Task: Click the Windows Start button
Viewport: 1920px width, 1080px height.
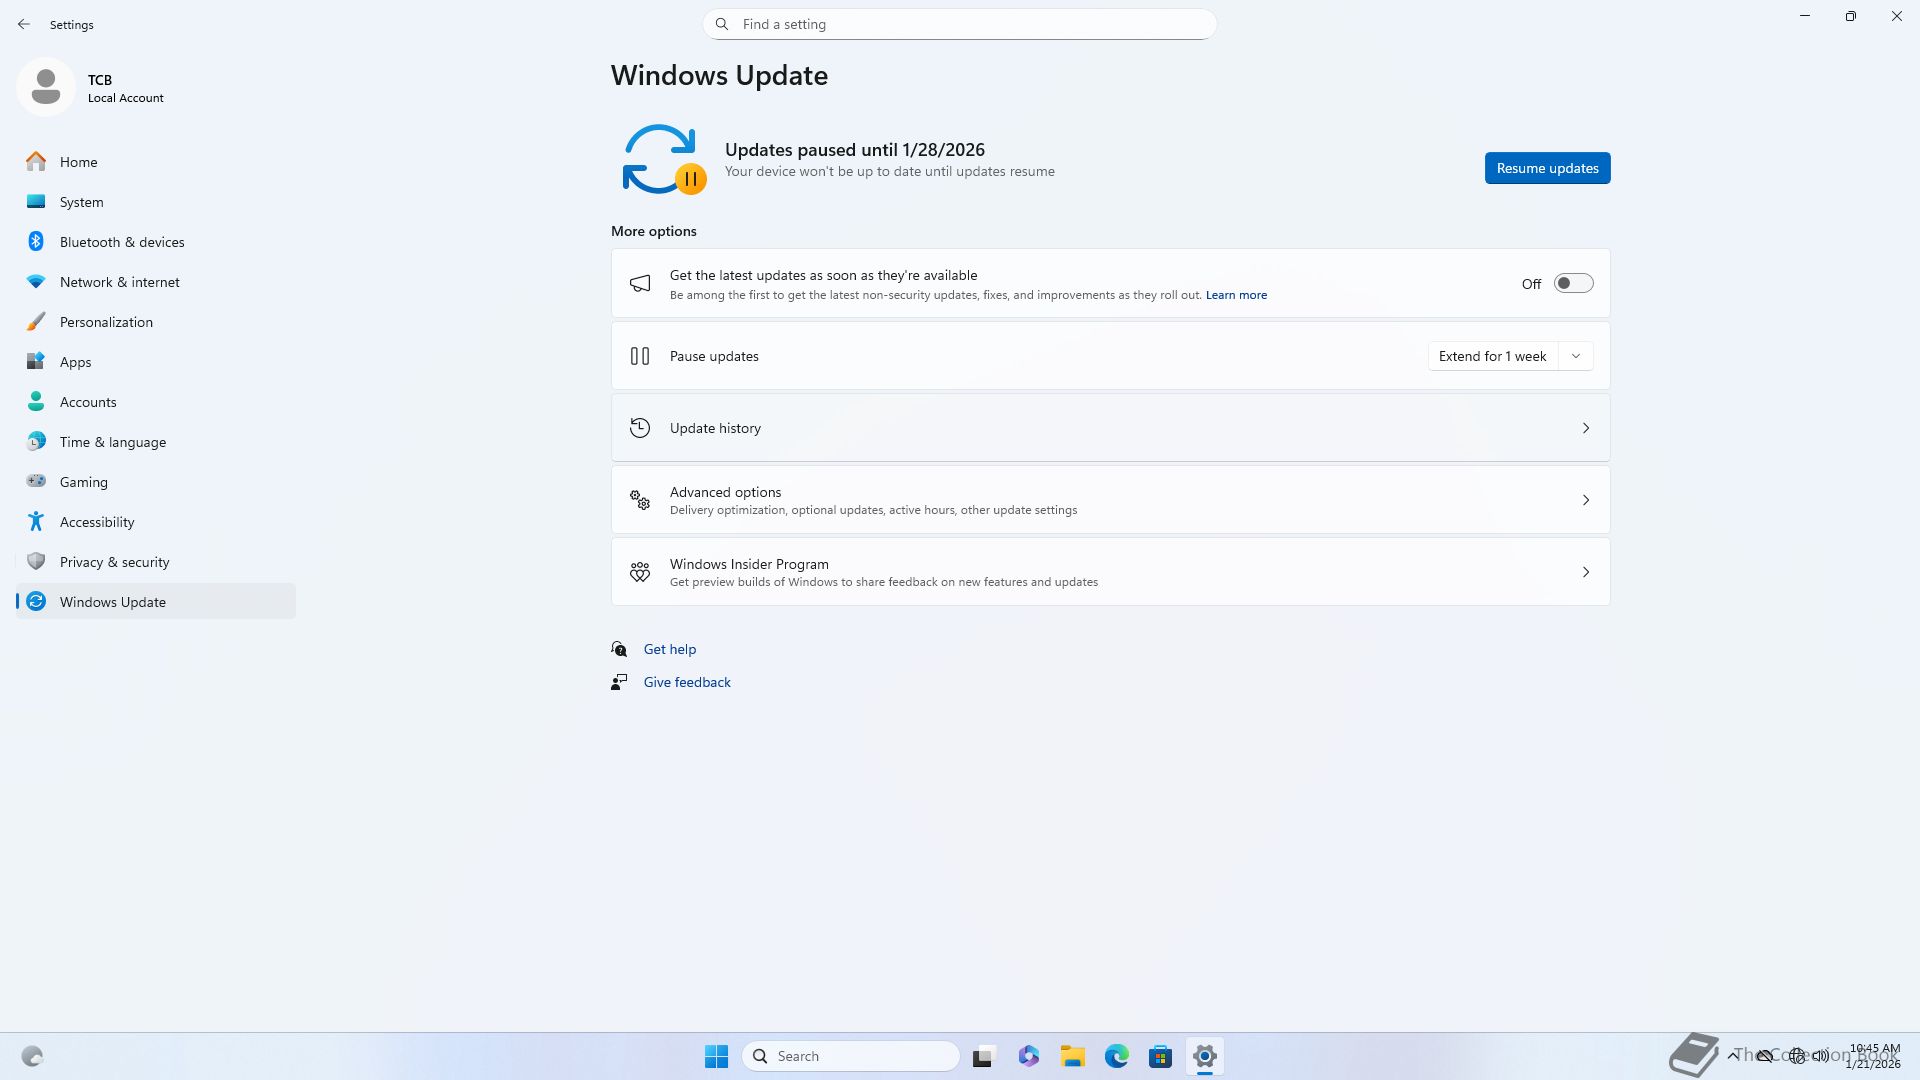Action: pos(716,1056)
